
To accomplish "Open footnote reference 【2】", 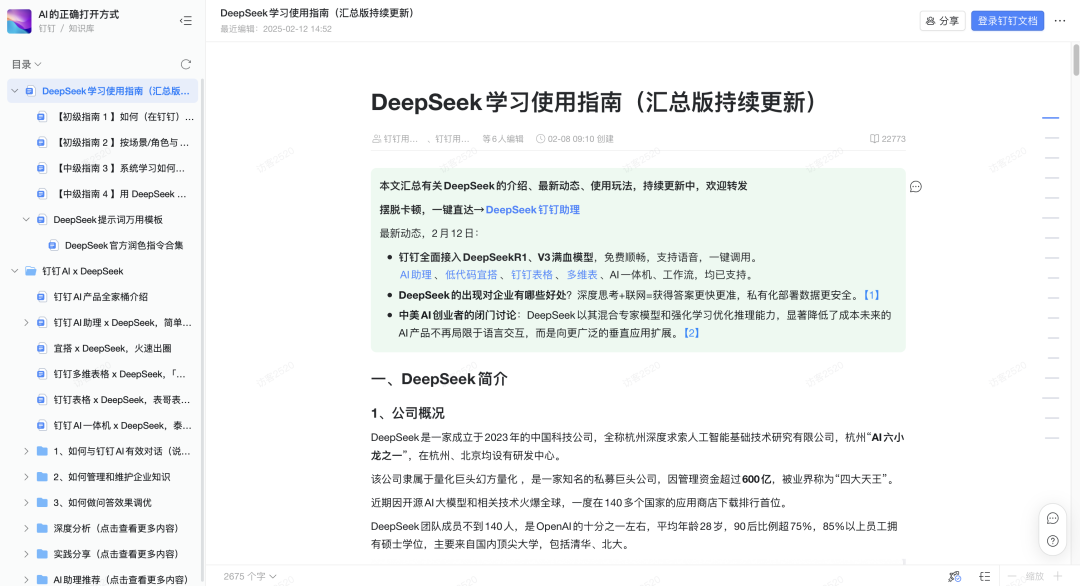I will pyautogui.click(x=692, y=333).
